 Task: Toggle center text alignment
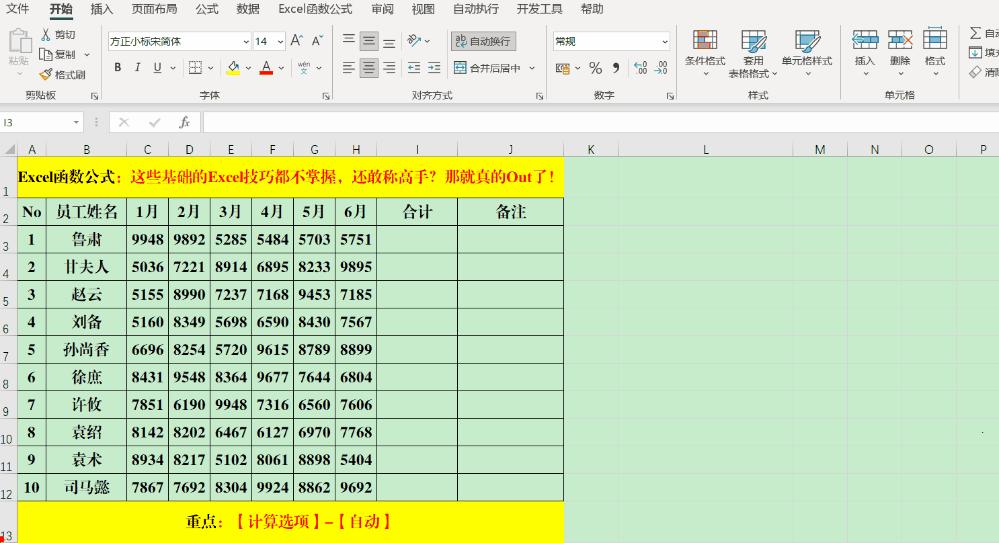(x=369, y=68)
